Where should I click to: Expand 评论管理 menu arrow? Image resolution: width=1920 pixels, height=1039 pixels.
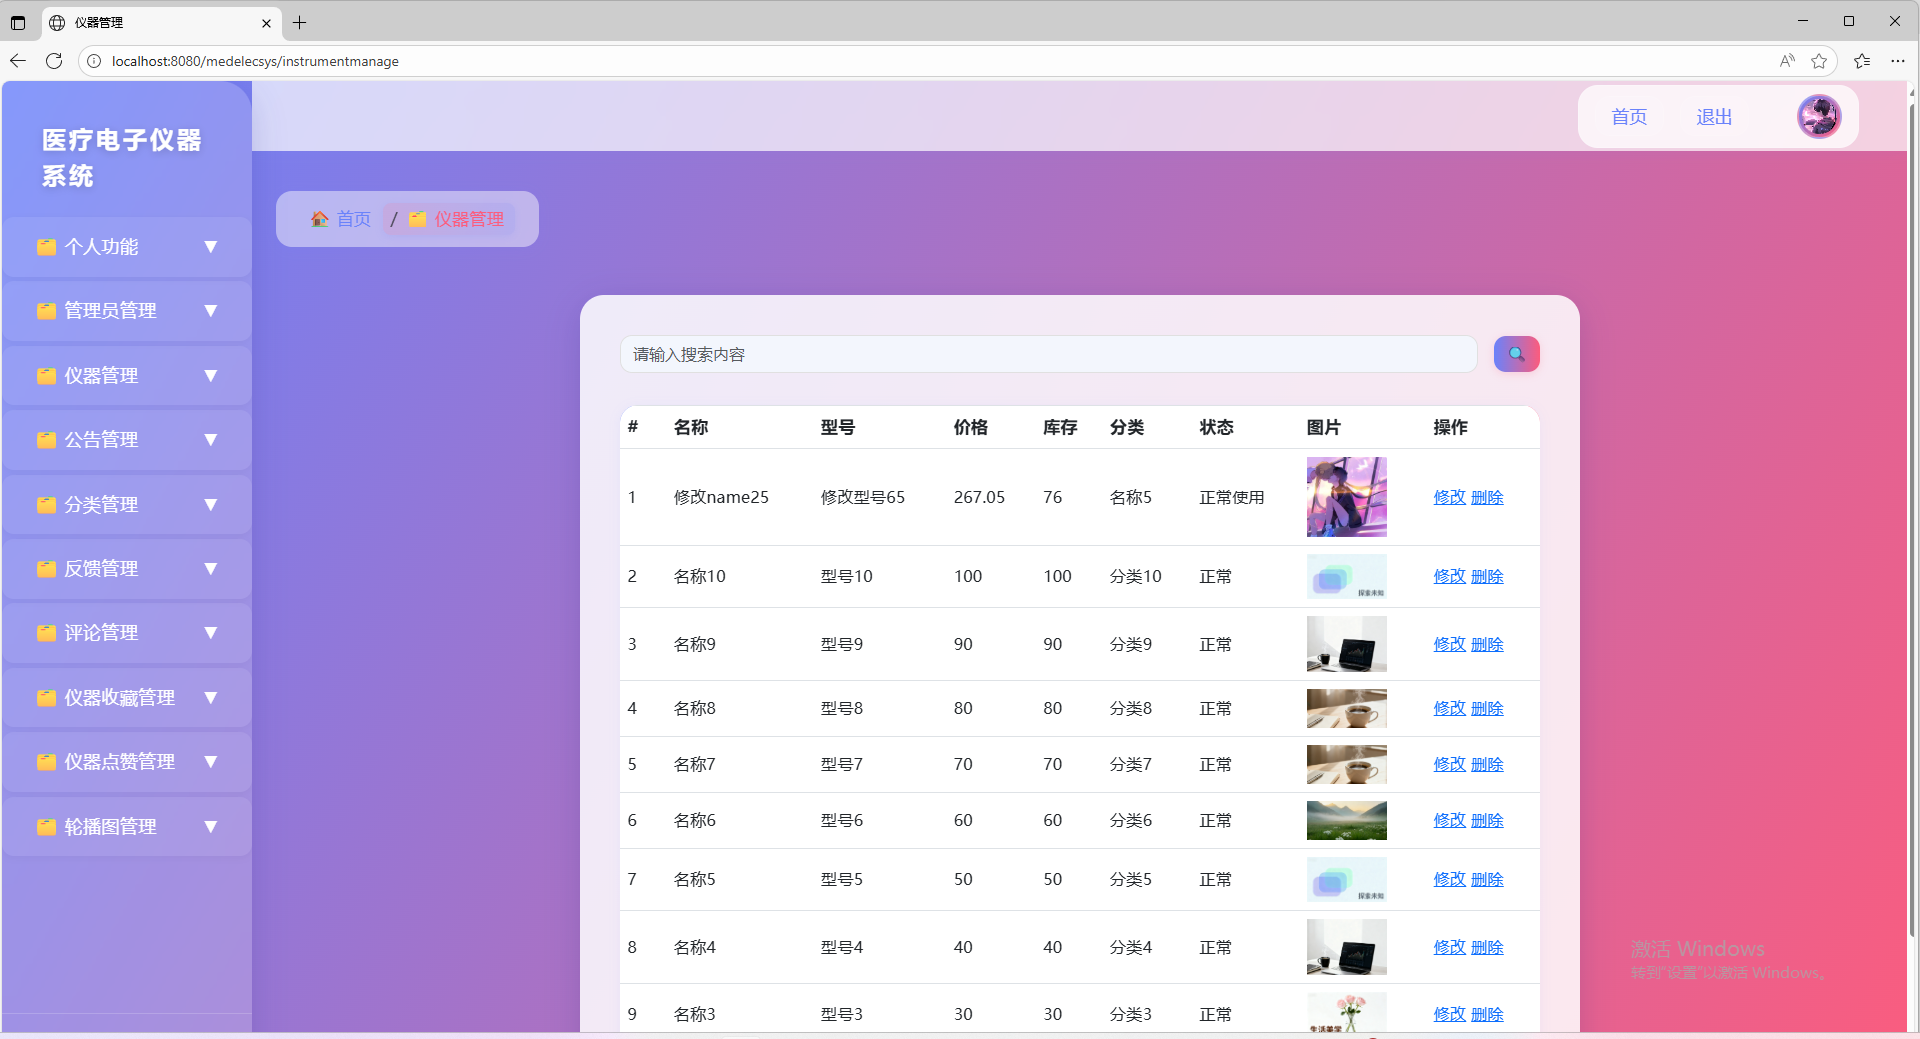[x=210, y=633]
